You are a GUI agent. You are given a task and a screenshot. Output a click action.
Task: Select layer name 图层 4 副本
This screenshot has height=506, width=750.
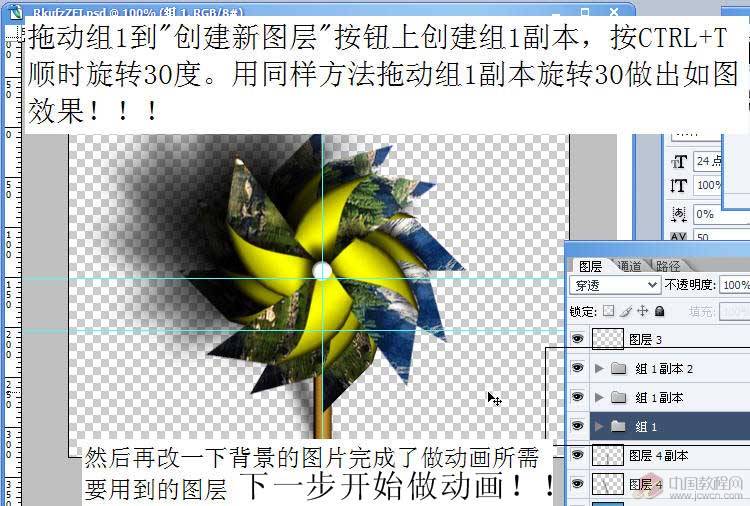point(659,455)
